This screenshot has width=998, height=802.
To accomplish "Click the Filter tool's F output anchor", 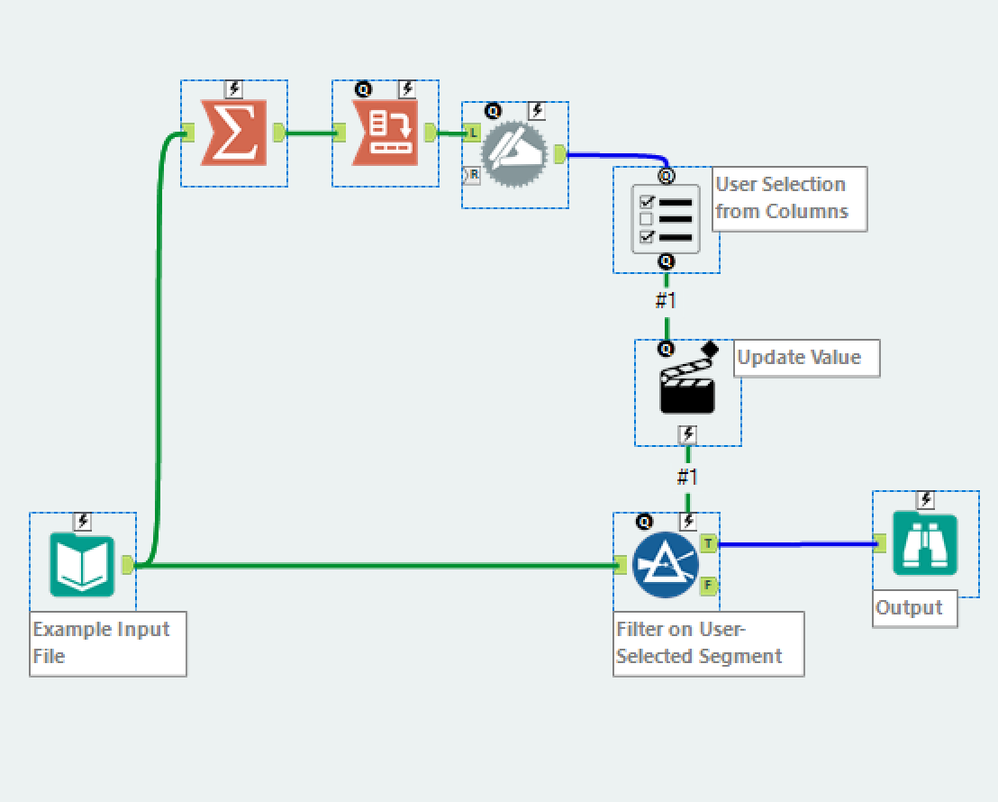I will [x=708, y=585].
